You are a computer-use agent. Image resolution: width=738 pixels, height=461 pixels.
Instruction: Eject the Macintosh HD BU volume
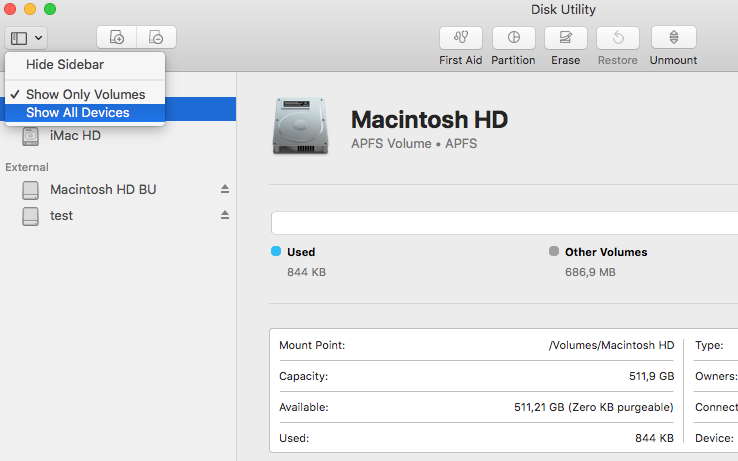click(x=225, y=189)
